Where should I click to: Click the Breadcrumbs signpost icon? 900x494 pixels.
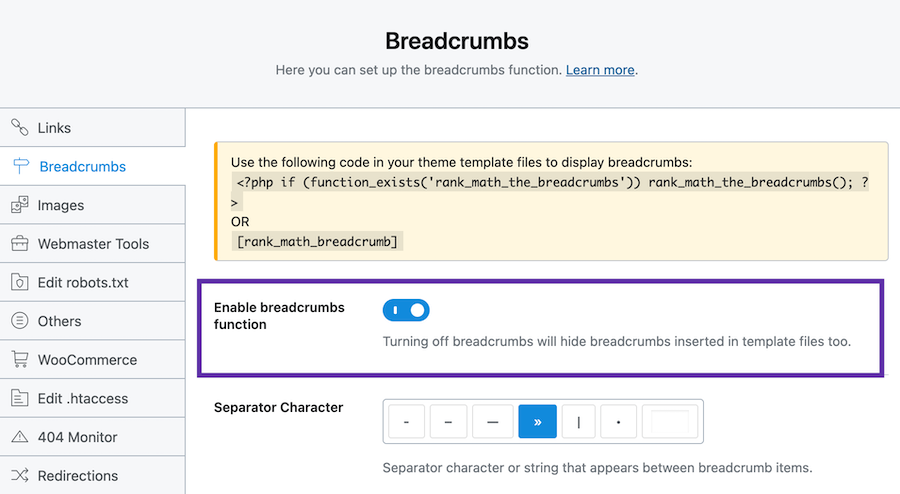pyautogui.click(x=19, y=166)
